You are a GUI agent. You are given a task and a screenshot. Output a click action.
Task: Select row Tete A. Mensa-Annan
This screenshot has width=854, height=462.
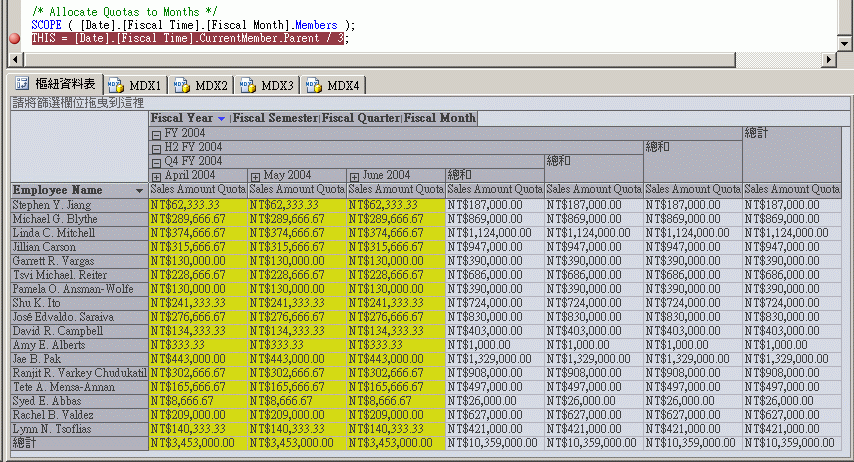80,387
